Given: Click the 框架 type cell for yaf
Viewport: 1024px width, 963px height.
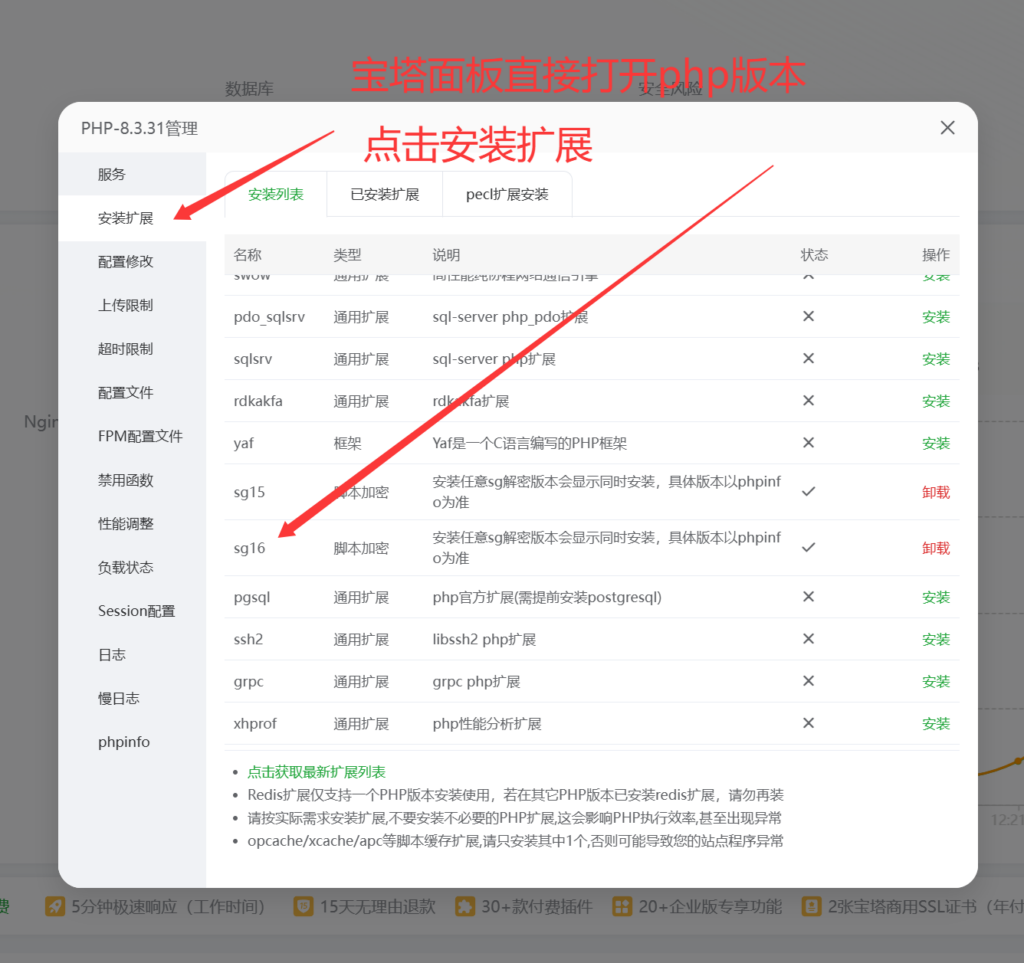Looking at the screenshot, I should pyautogui.click(x=347, y=443).
